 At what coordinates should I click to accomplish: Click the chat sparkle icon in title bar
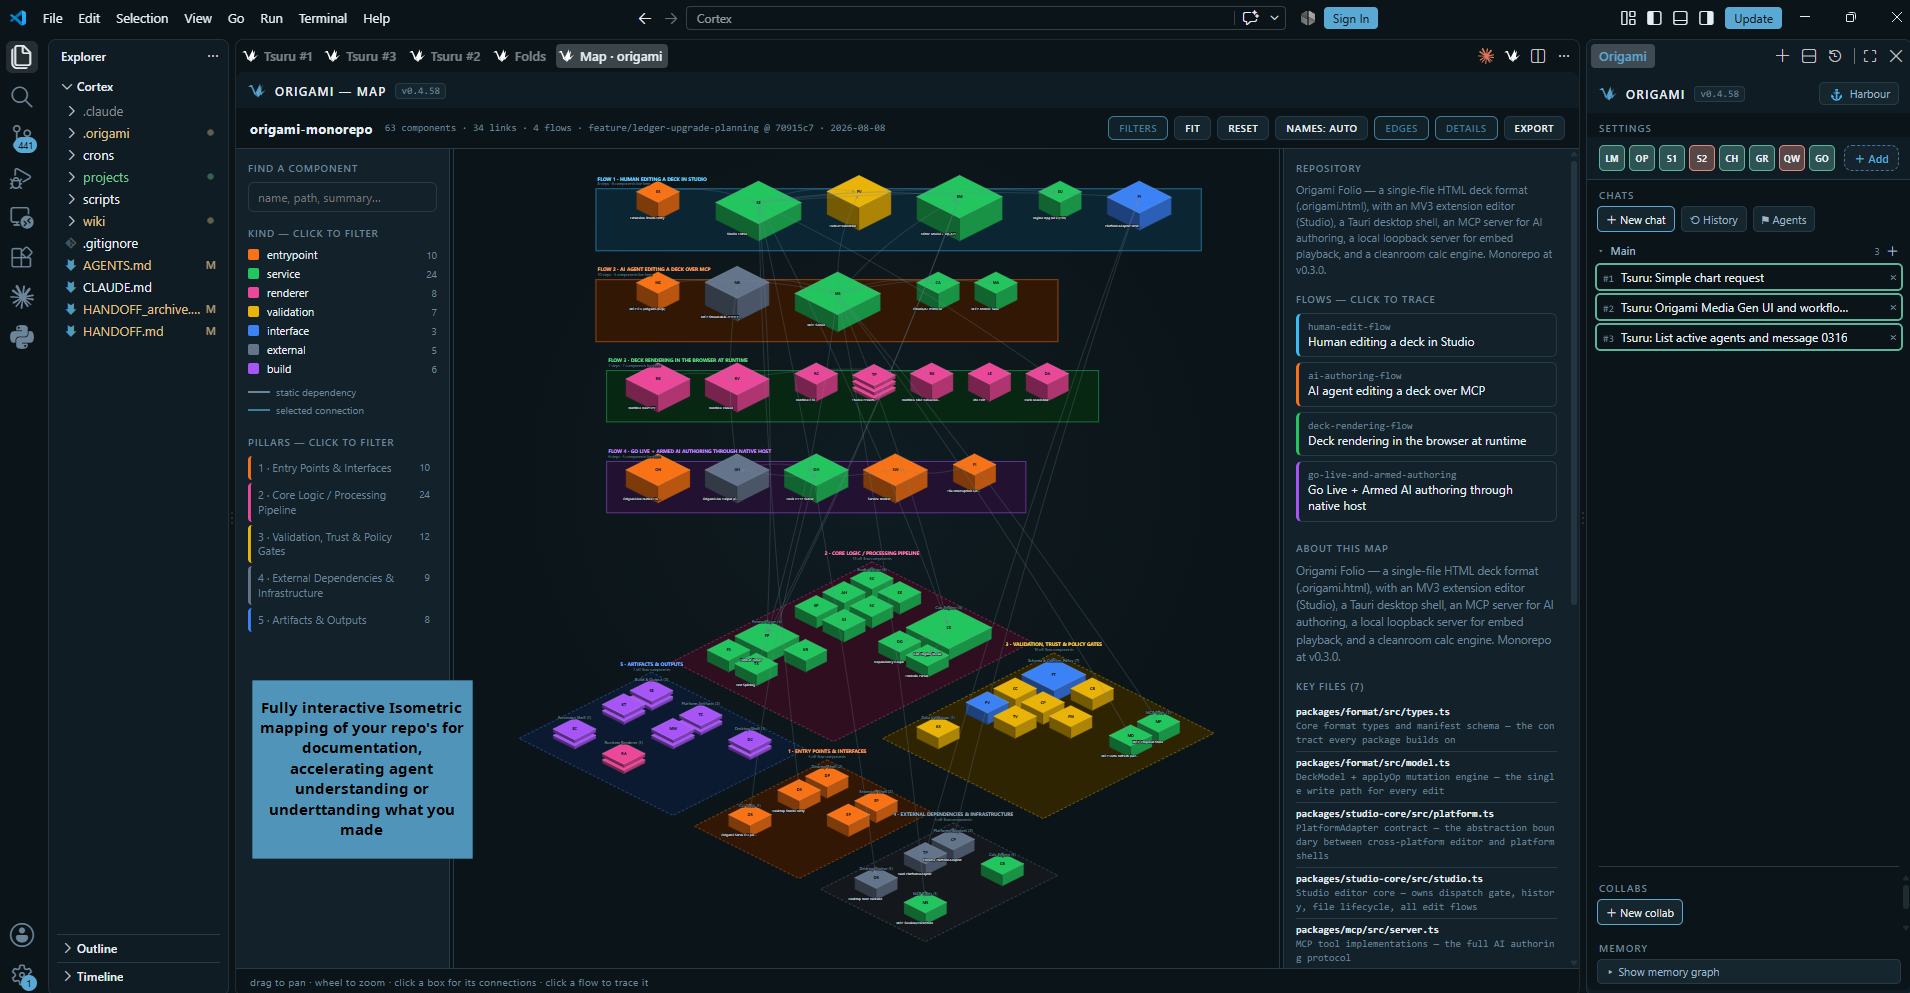(1250, 18)
